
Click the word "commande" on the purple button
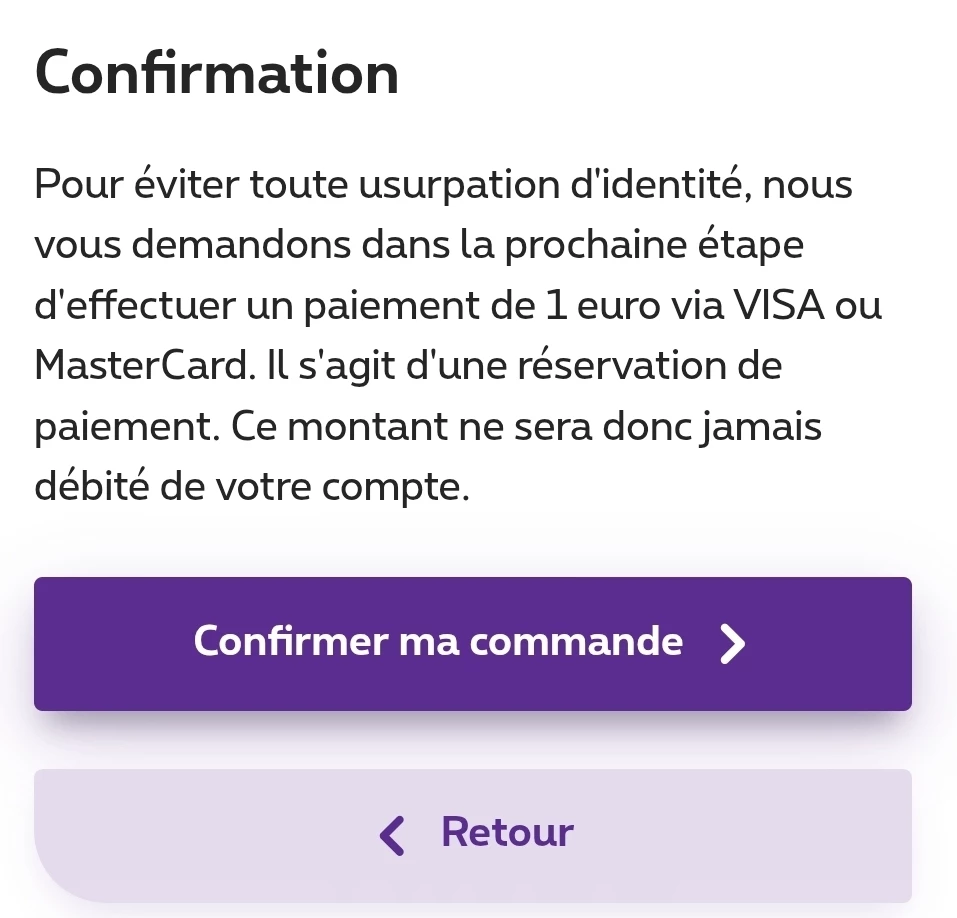[x=576, y=641]
